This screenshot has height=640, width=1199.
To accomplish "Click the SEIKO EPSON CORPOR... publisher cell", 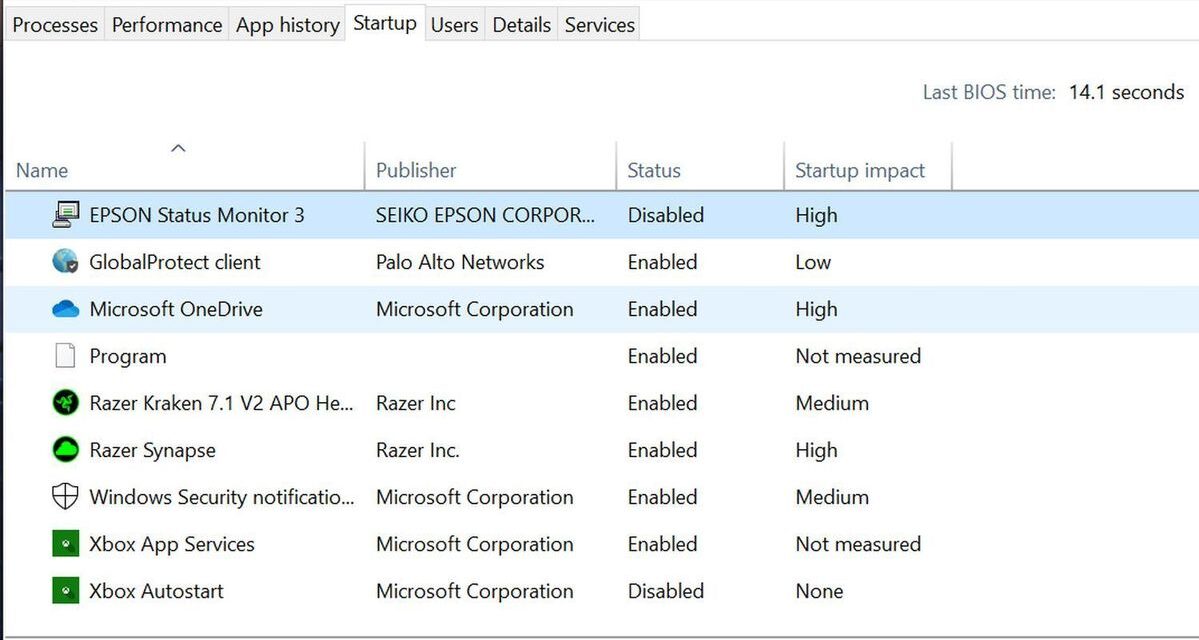I will 486,215.
